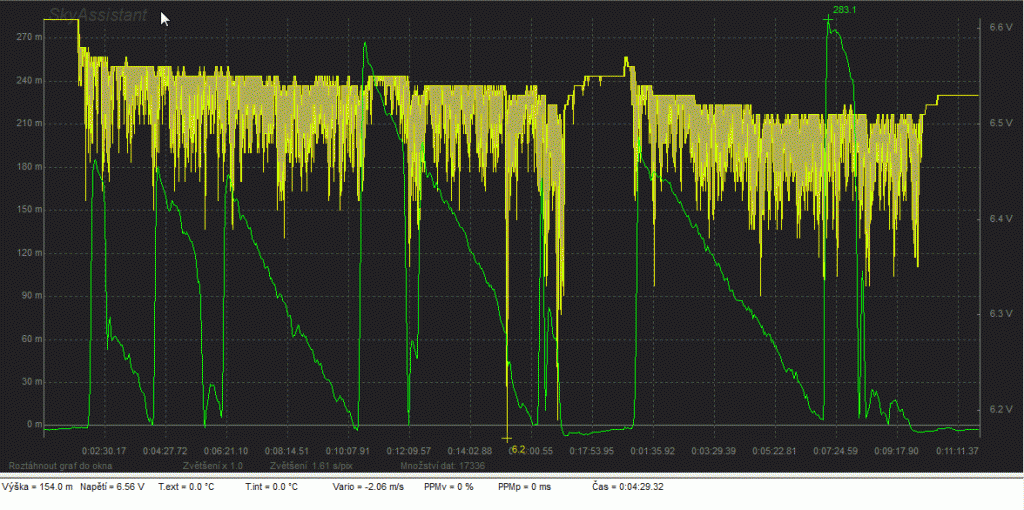
Task: Click the 6.6 V voltage axis label
Action: 1000,27
